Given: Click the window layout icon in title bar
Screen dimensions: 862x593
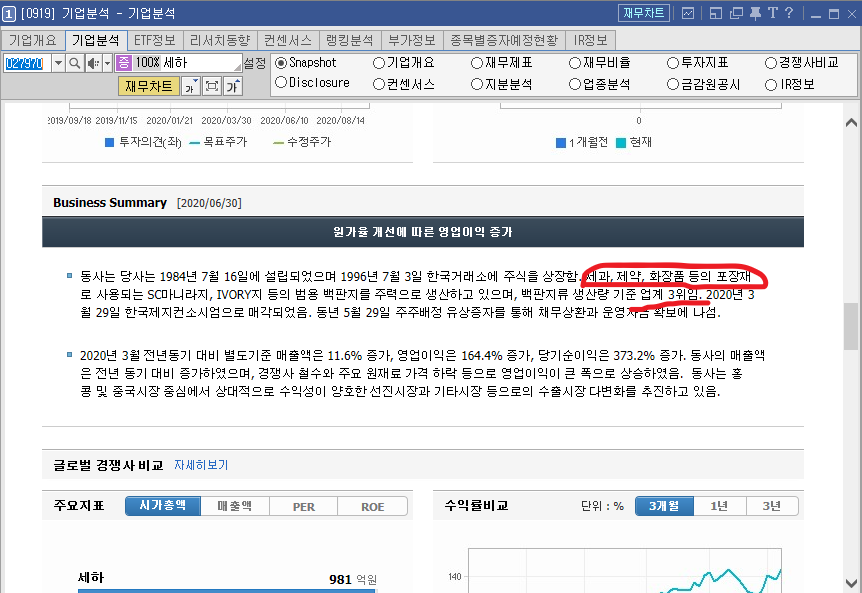Looking at the screenshot, I should 716,13.
